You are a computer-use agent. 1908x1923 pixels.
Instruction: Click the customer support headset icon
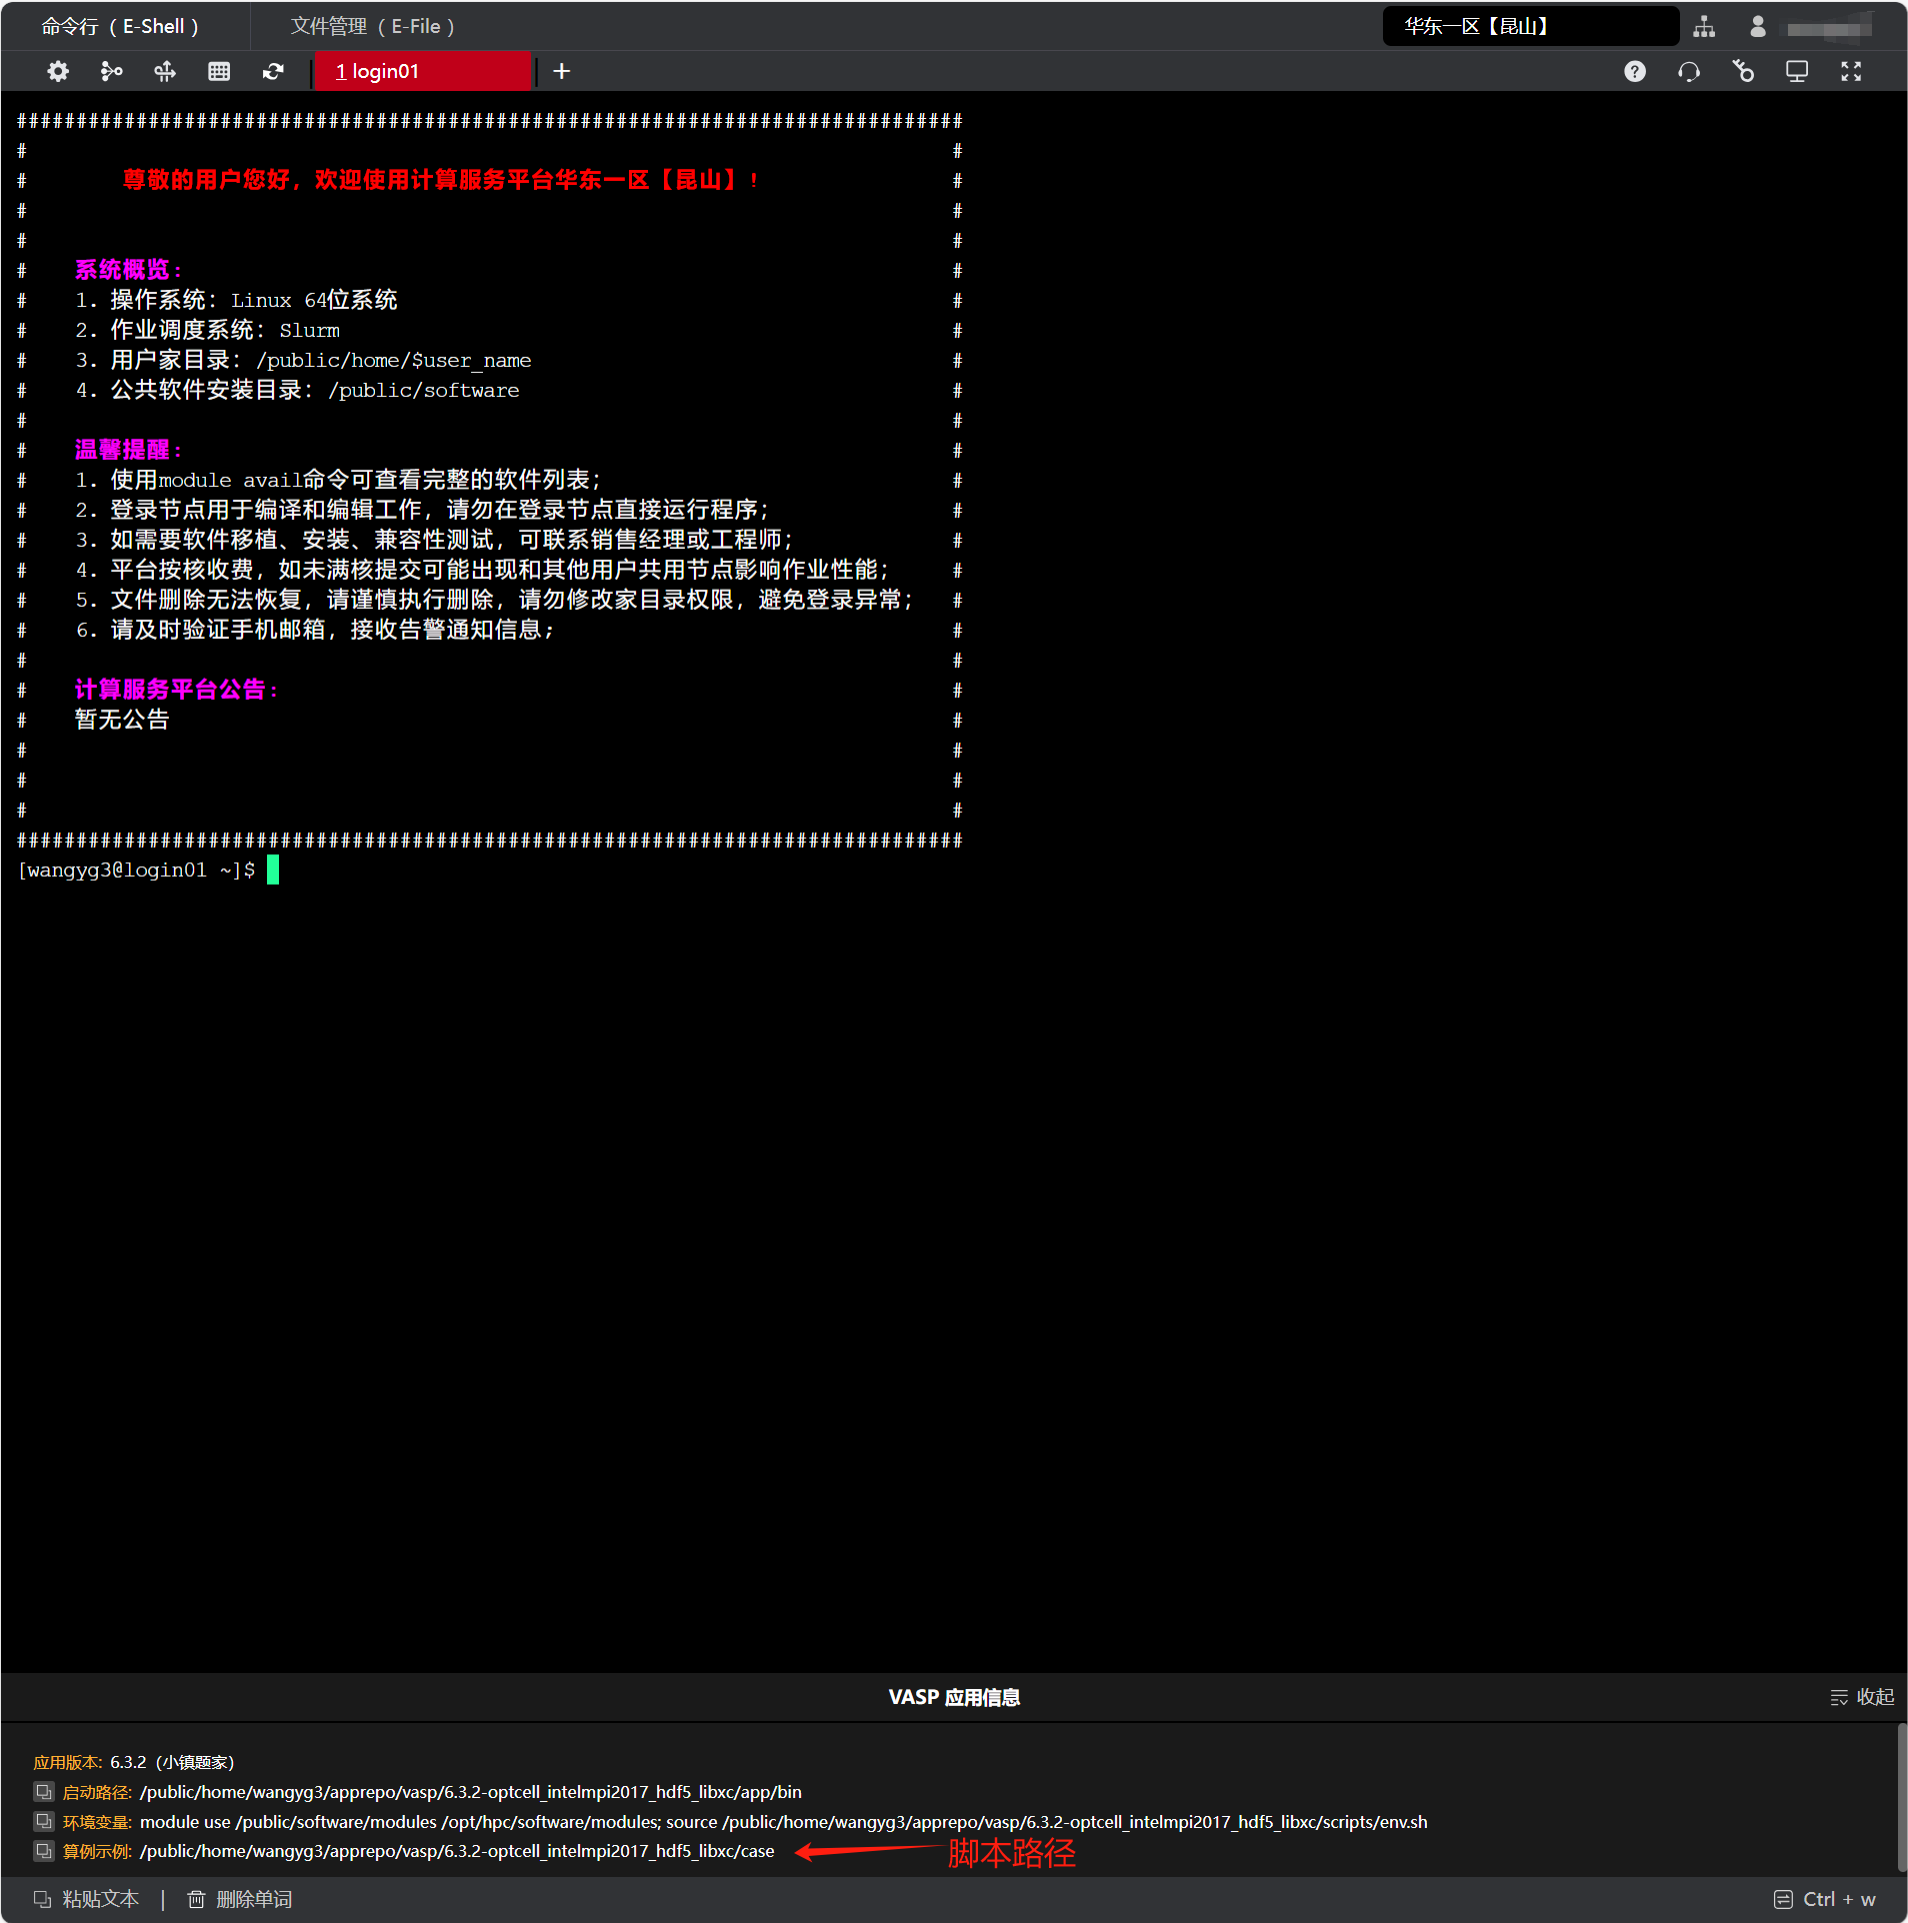(x=1689, y=71)
